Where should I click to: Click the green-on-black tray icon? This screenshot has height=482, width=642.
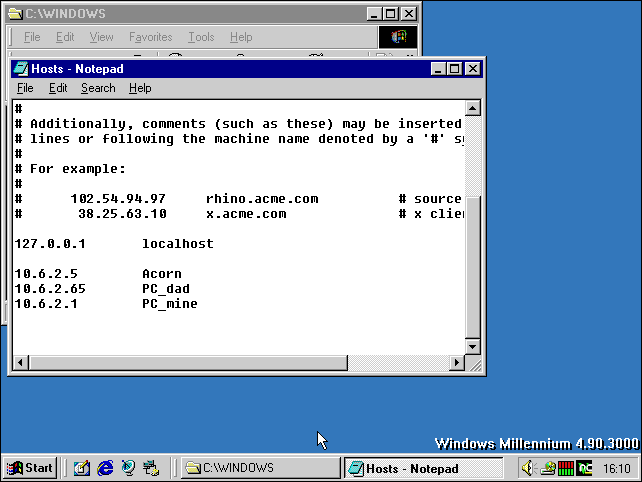pos(584,468)
